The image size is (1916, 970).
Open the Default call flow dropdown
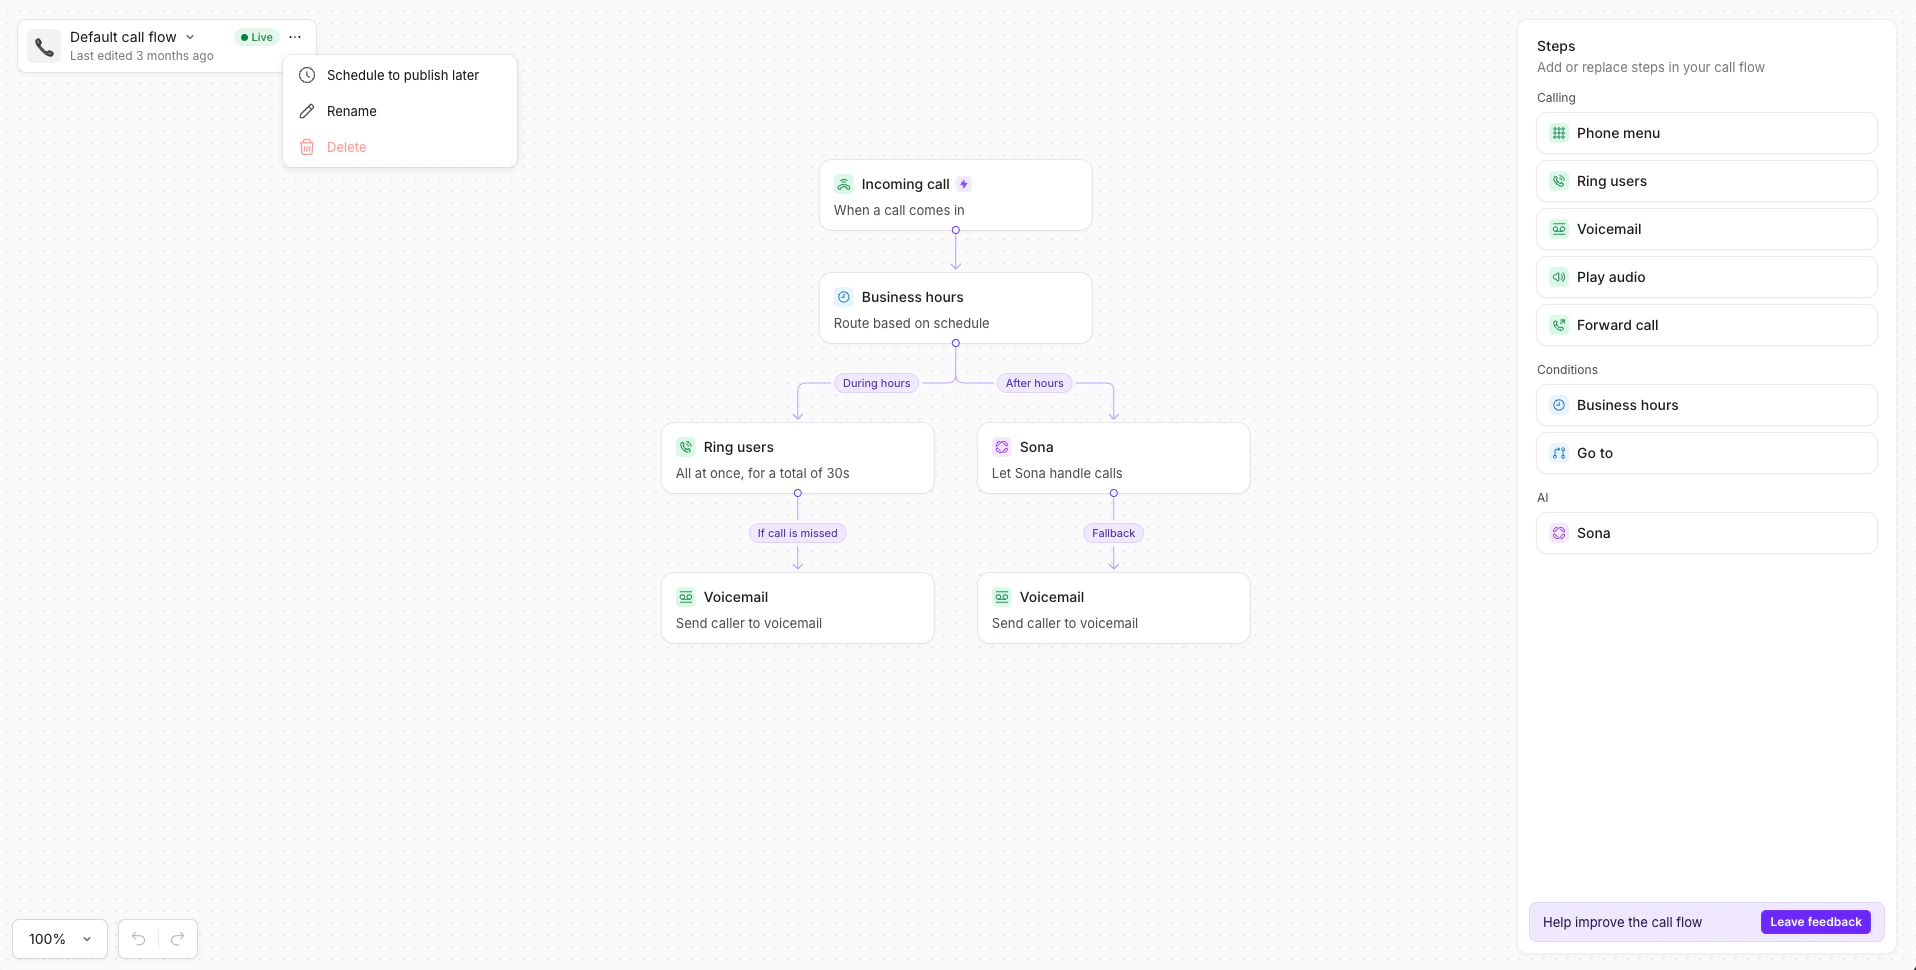point(190,36)
